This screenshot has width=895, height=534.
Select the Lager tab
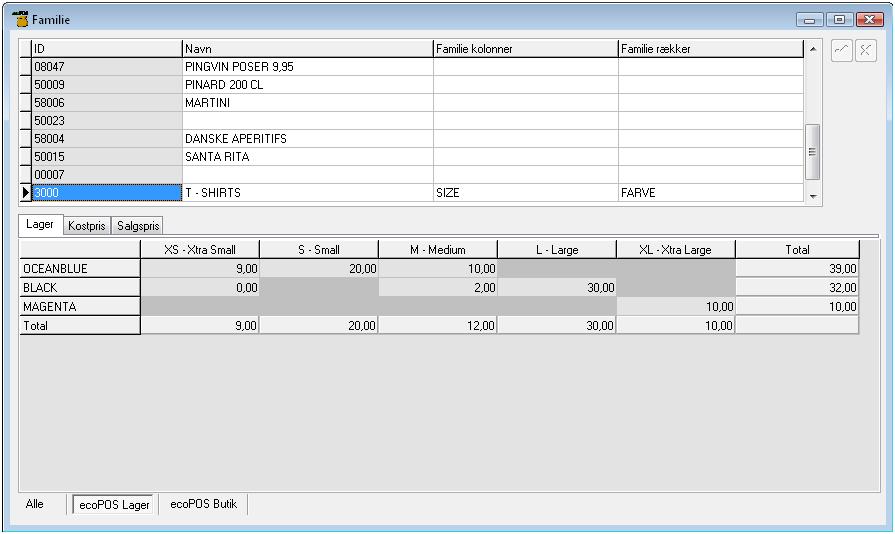pos(40,225)
